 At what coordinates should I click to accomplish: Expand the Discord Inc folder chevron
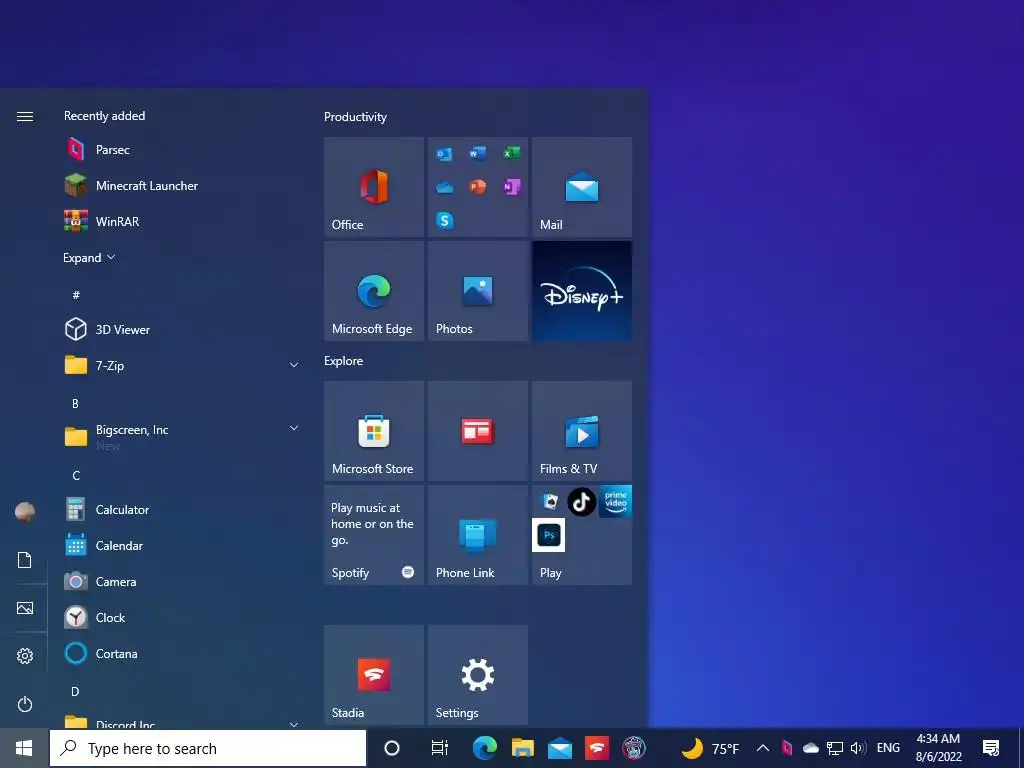coord(294,724)
